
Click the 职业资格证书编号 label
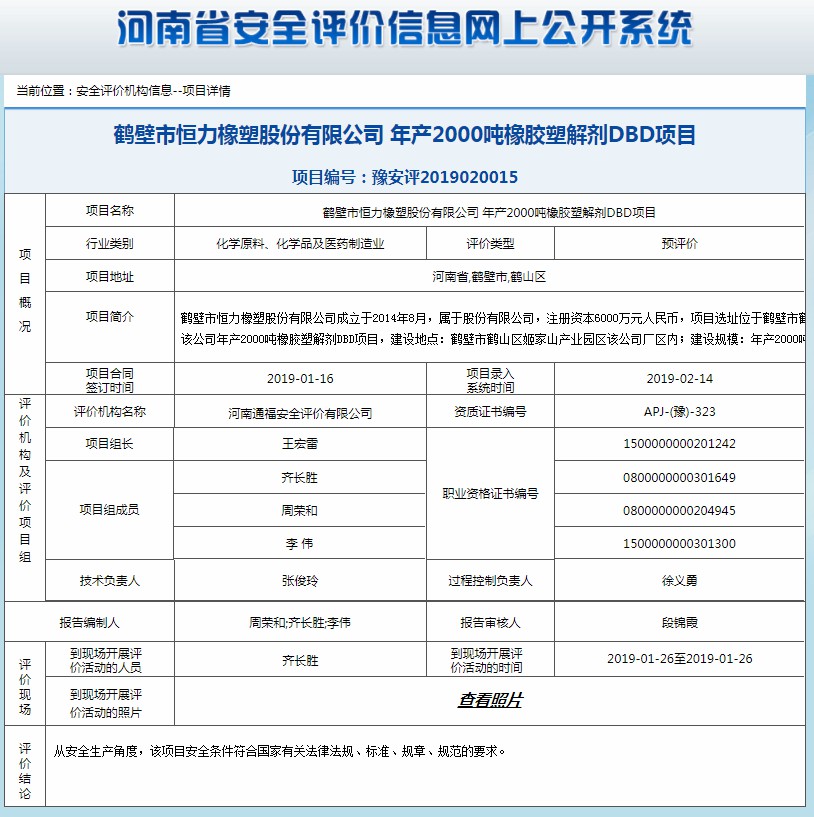click(x=490, y=493)
